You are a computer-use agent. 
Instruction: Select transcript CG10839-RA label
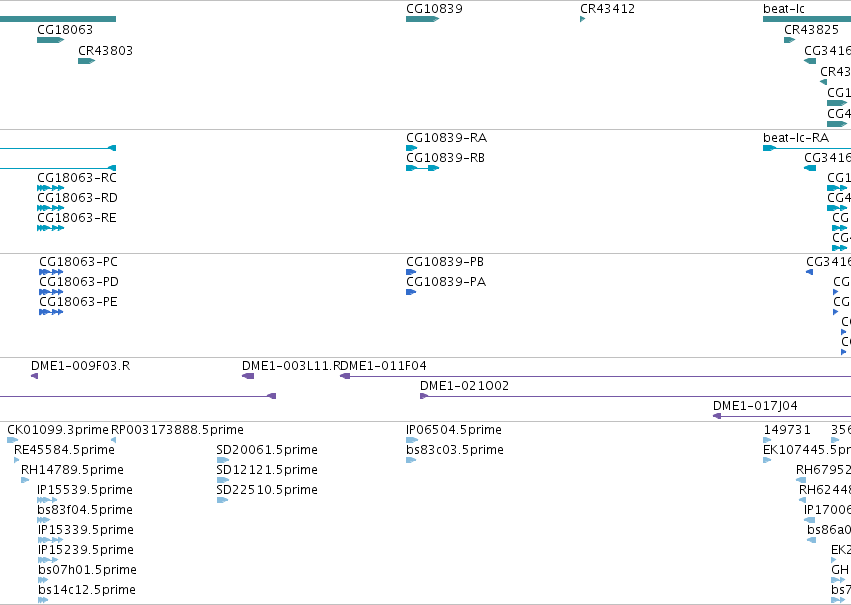tap(447, 138)
